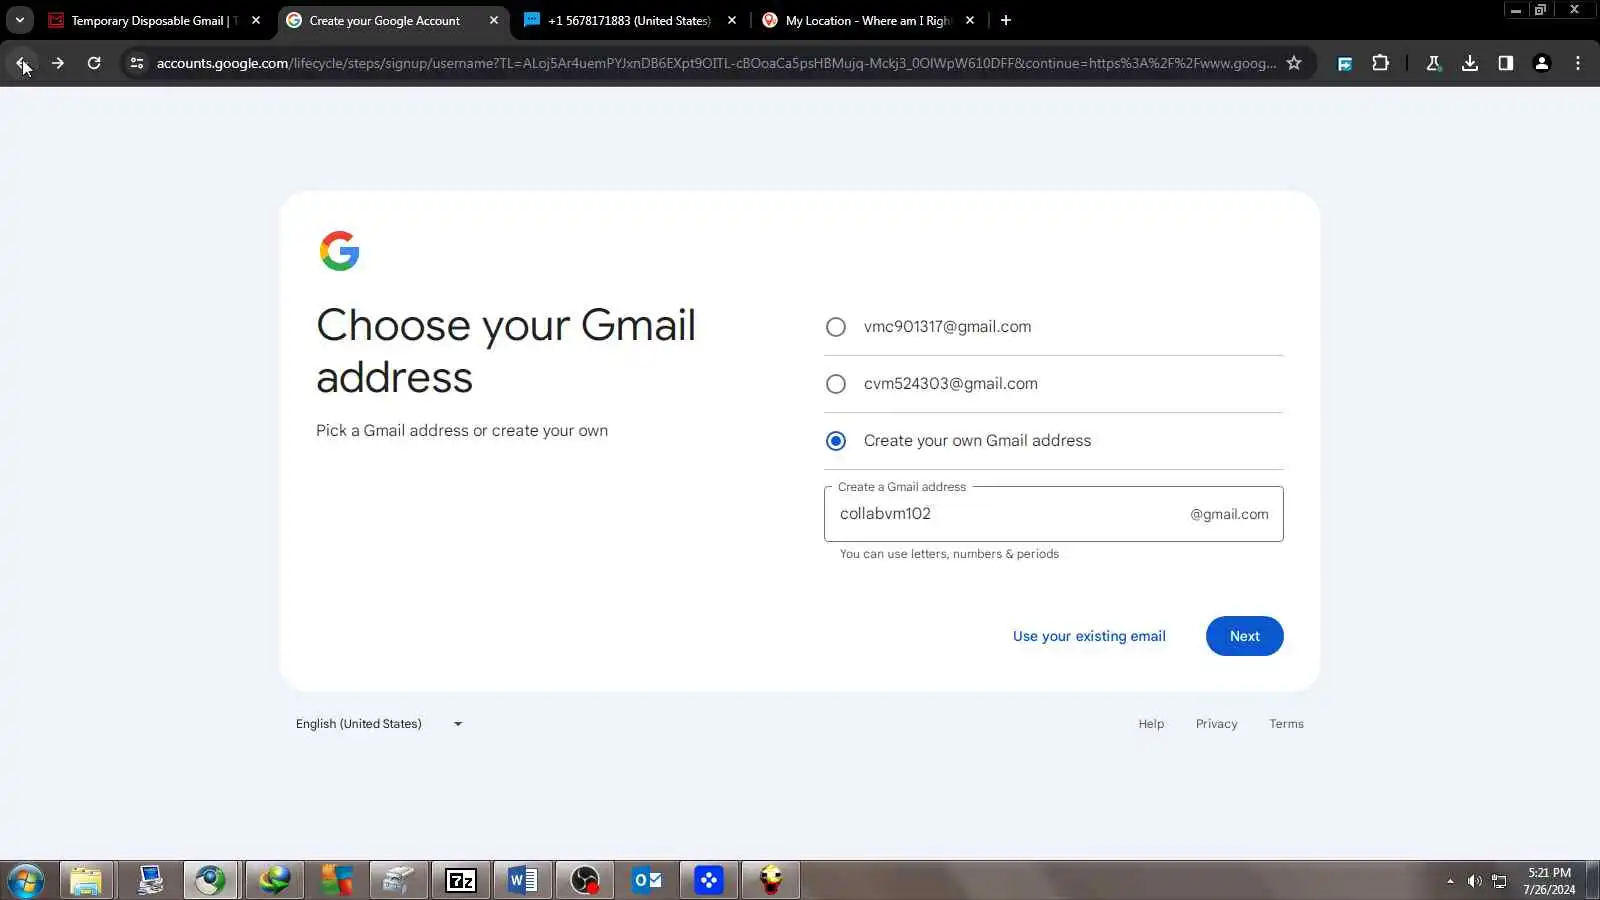Close the +1 5678171883 tab
Viewport: 1600px width, 900px height.
[x=732, y=20]
